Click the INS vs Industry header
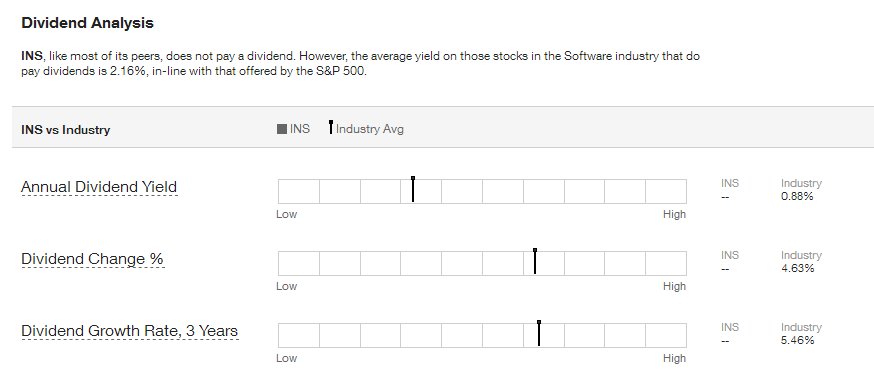 click(x=66, y=130)
